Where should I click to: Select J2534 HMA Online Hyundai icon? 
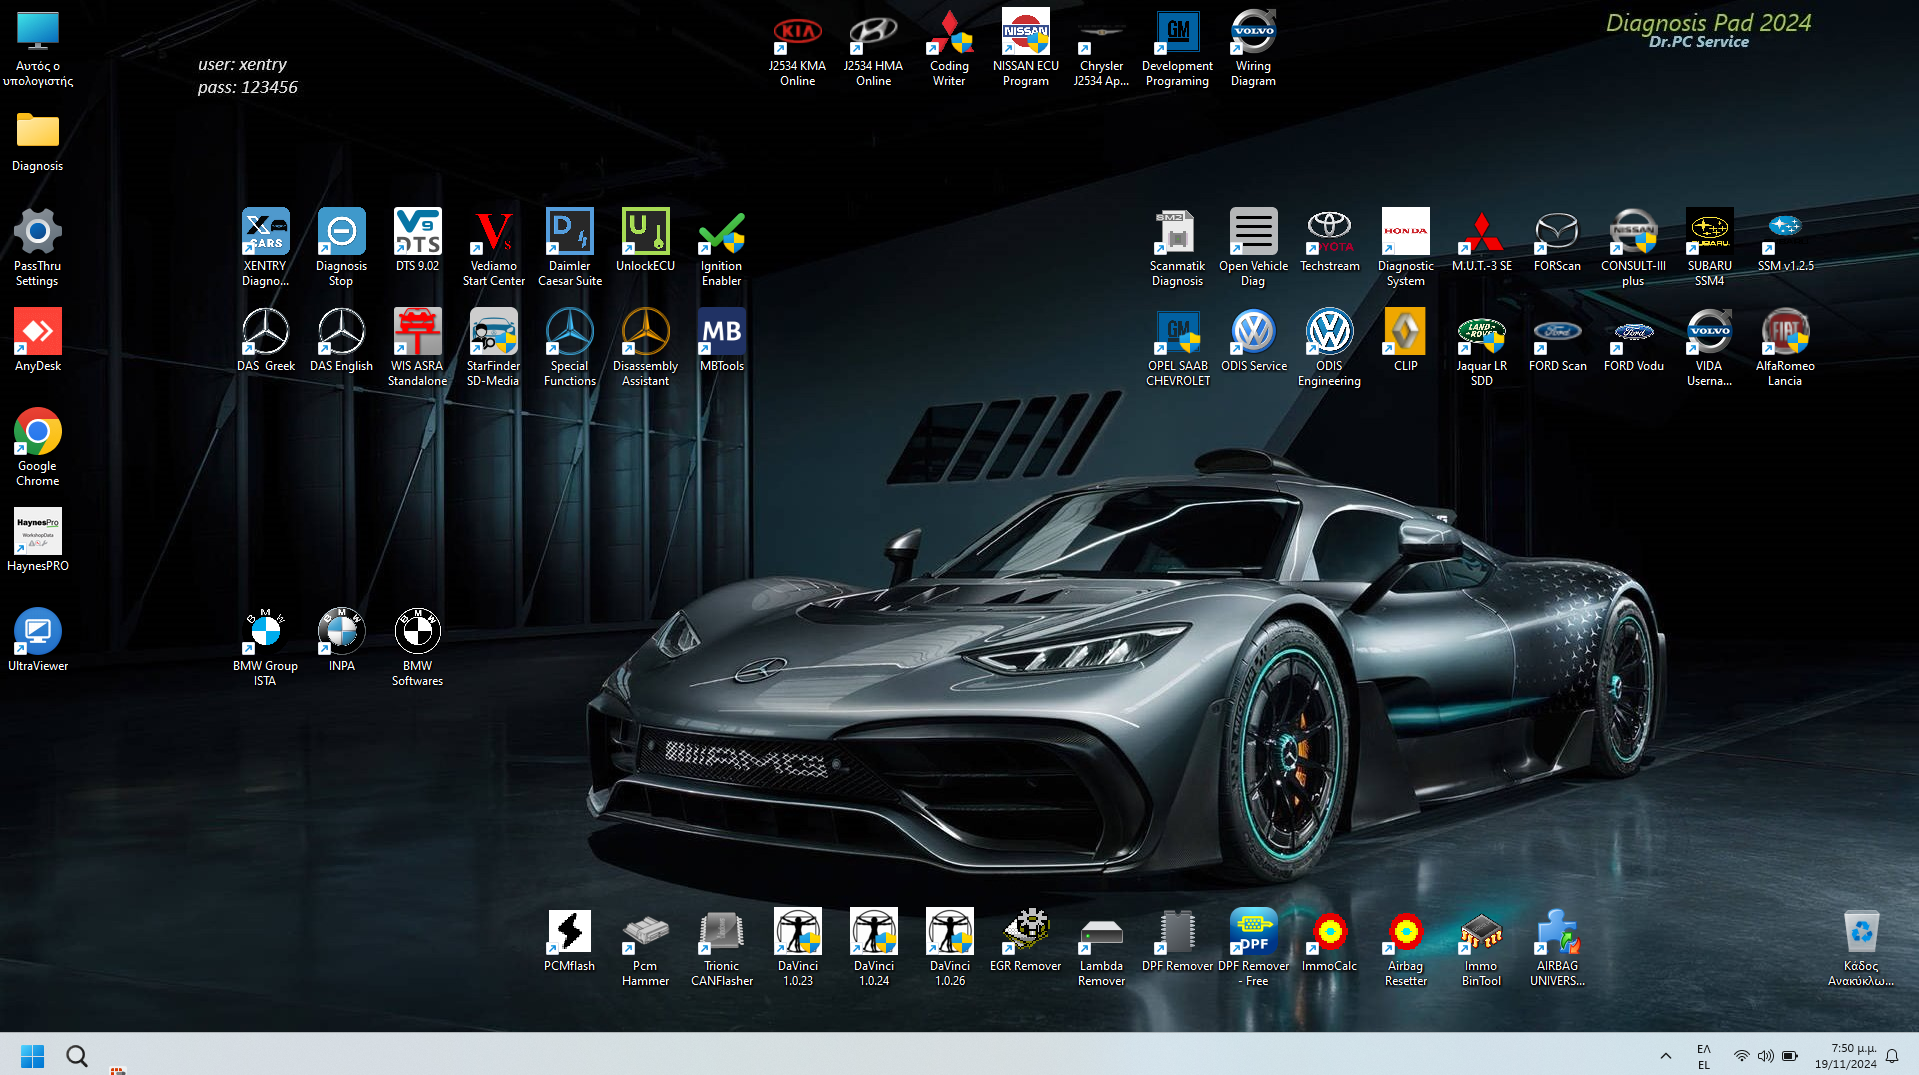coord(873,46)
